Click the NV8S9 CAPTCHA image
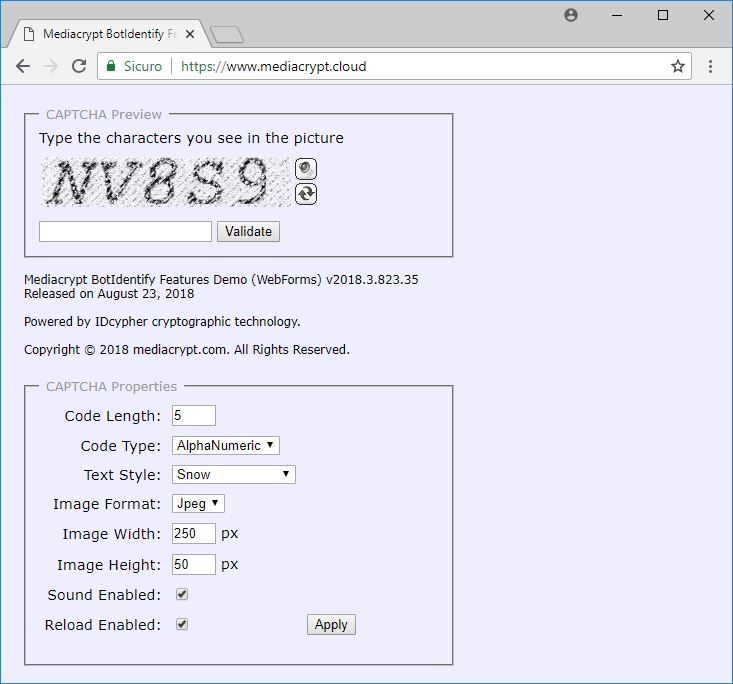The image size is (733, 684). 165,181
